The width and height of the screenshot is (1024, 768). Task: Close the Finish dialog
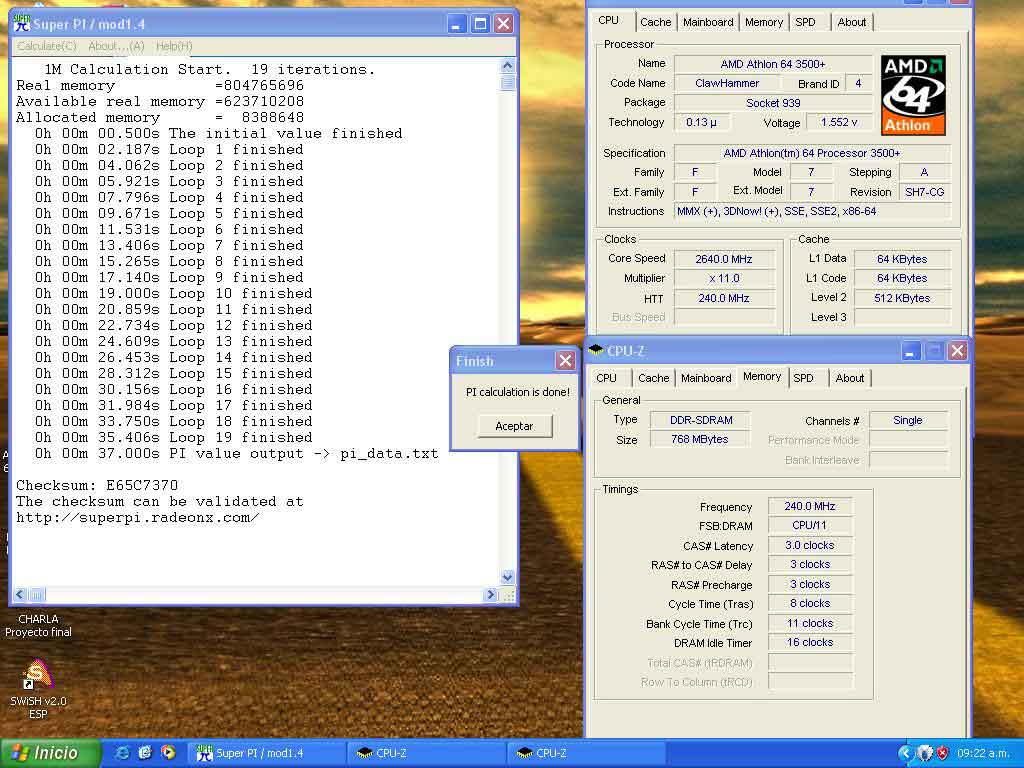pos(565,360)
